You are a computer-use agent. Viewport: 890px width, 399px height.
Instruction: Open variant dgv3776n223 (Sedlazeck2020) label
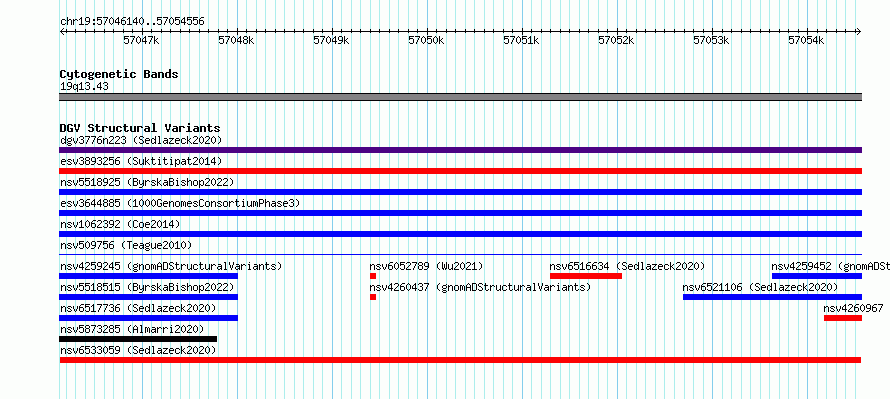141,140
